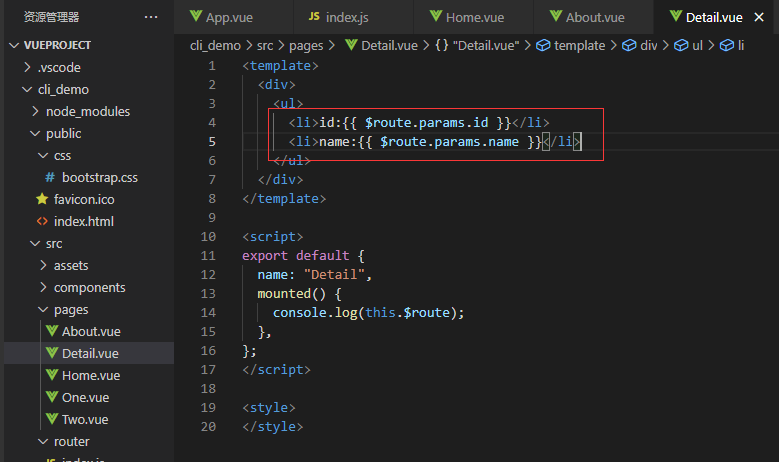Open Home.vue in the pages folder
The width and height of the screenshot is (779, 462).
[x=89, y=376]
